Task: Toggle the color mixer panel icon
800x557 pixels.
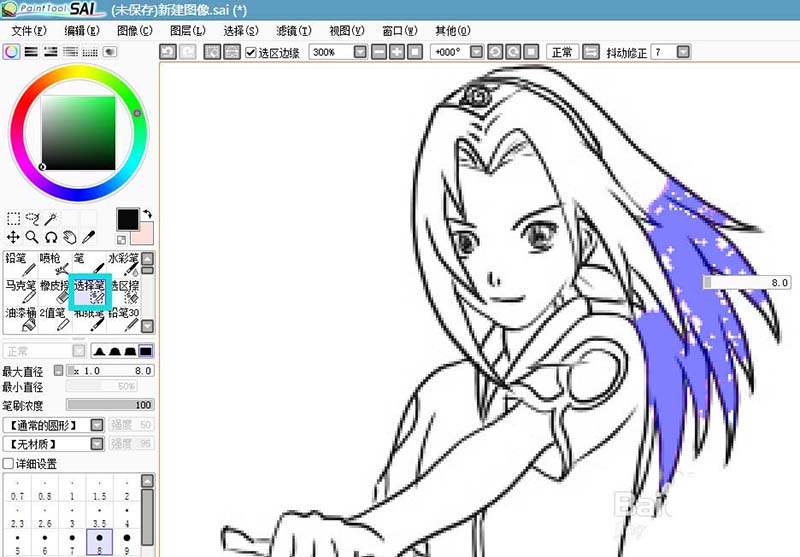Action: [x=70, y=52]
